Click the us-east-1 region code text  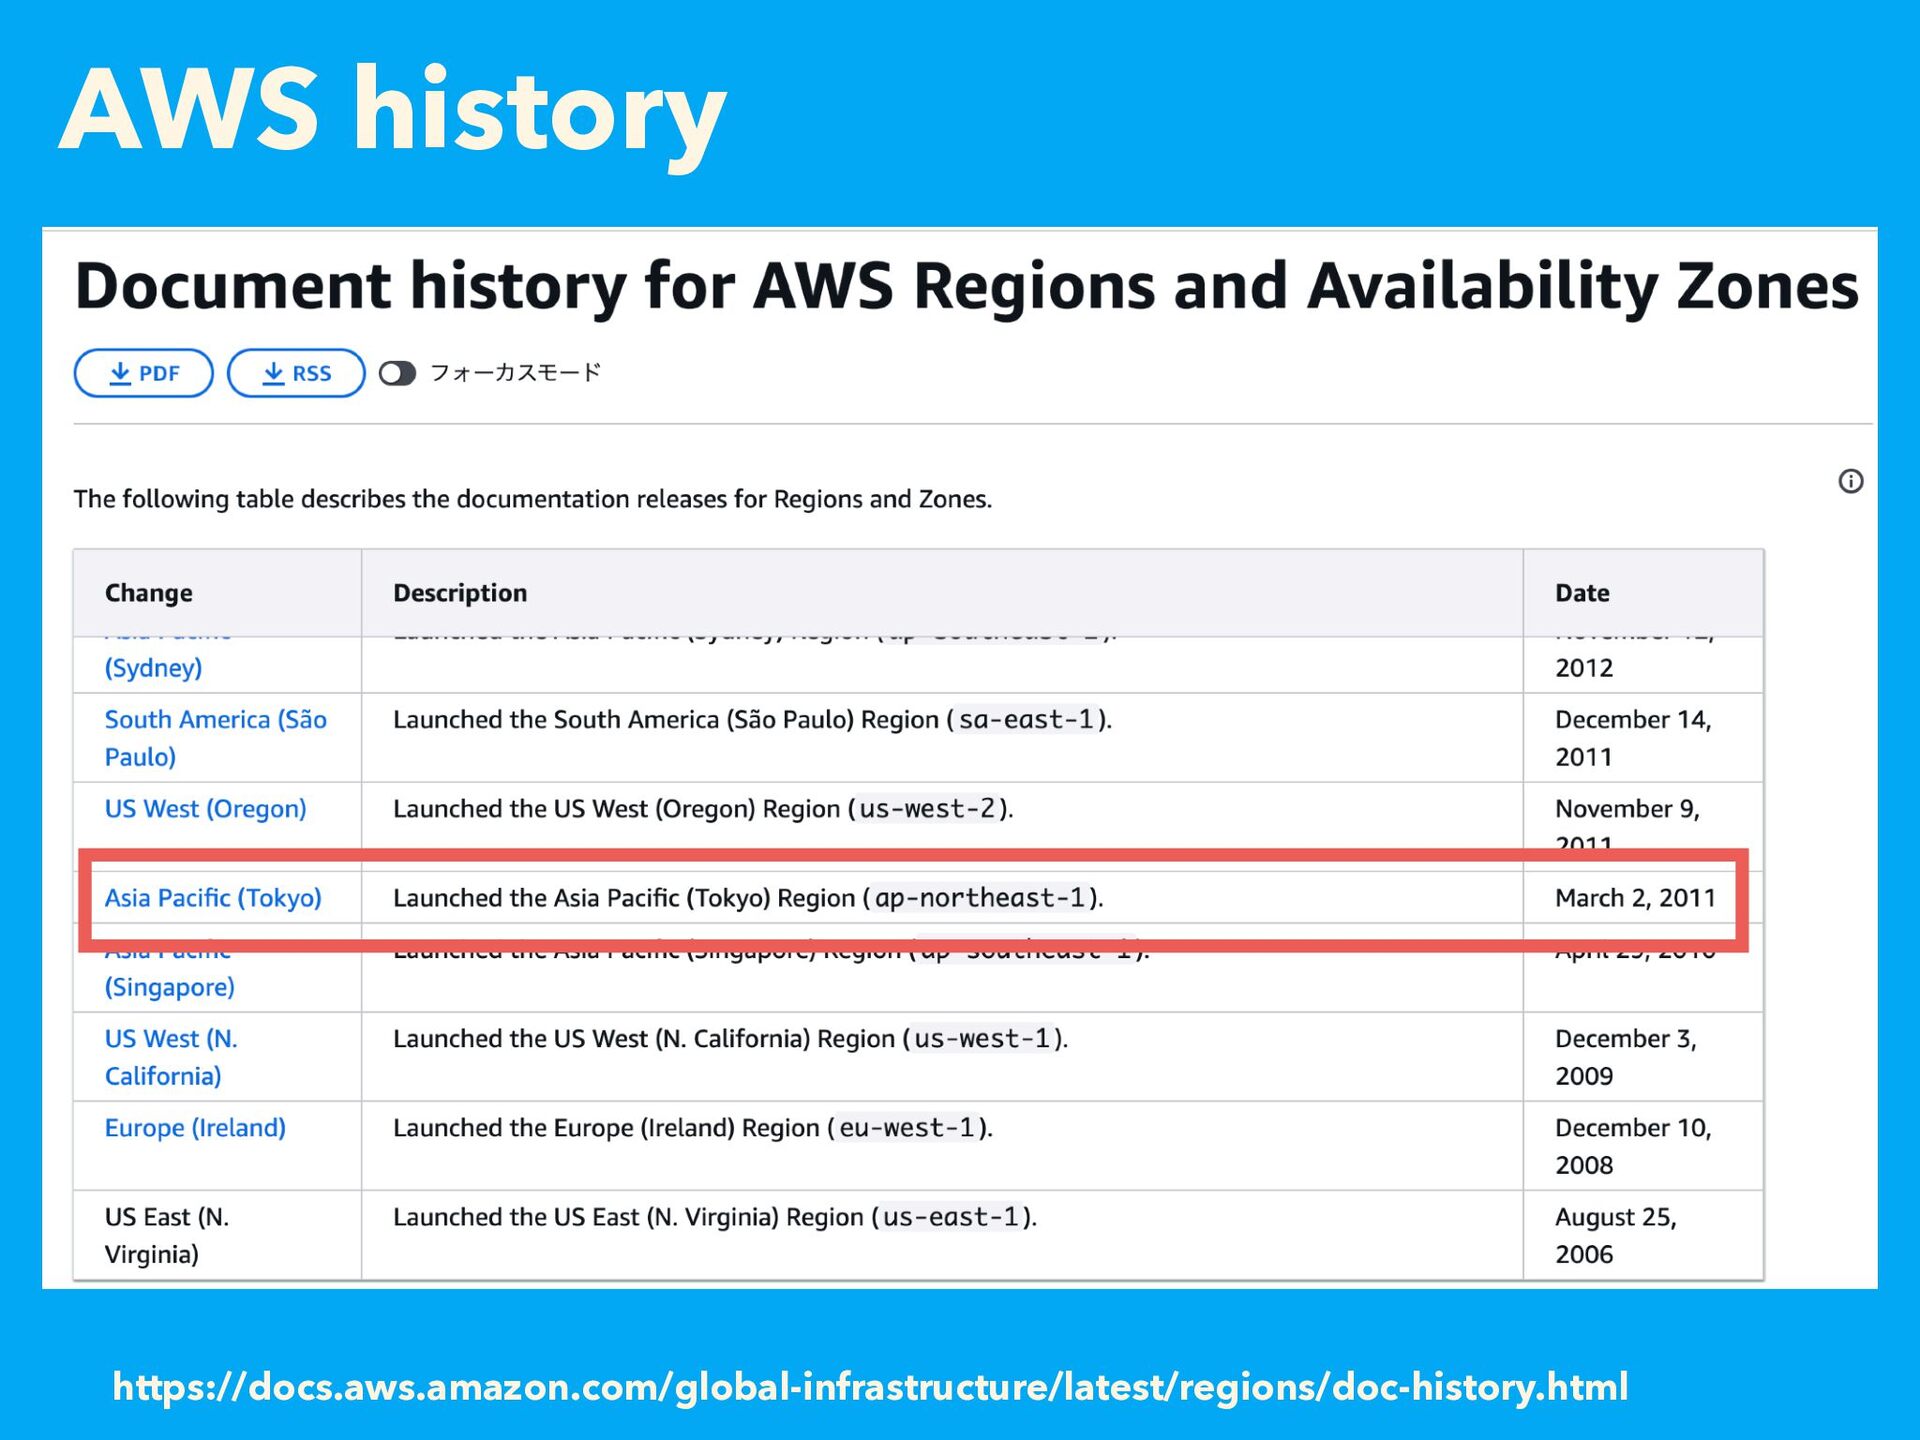951,1217
